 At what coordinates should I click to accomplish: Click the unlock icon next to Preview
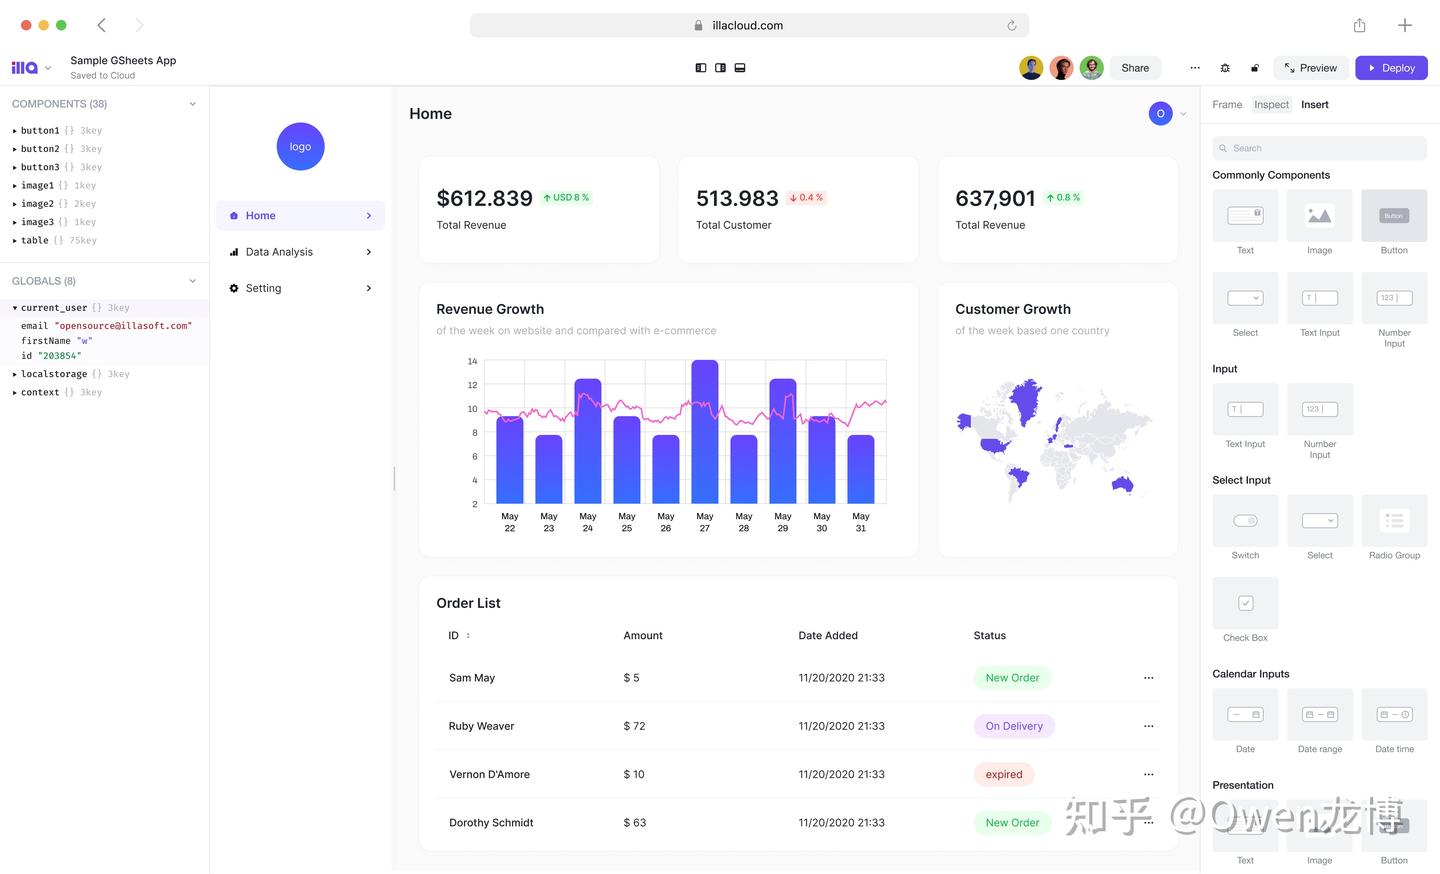point(1255,67)
